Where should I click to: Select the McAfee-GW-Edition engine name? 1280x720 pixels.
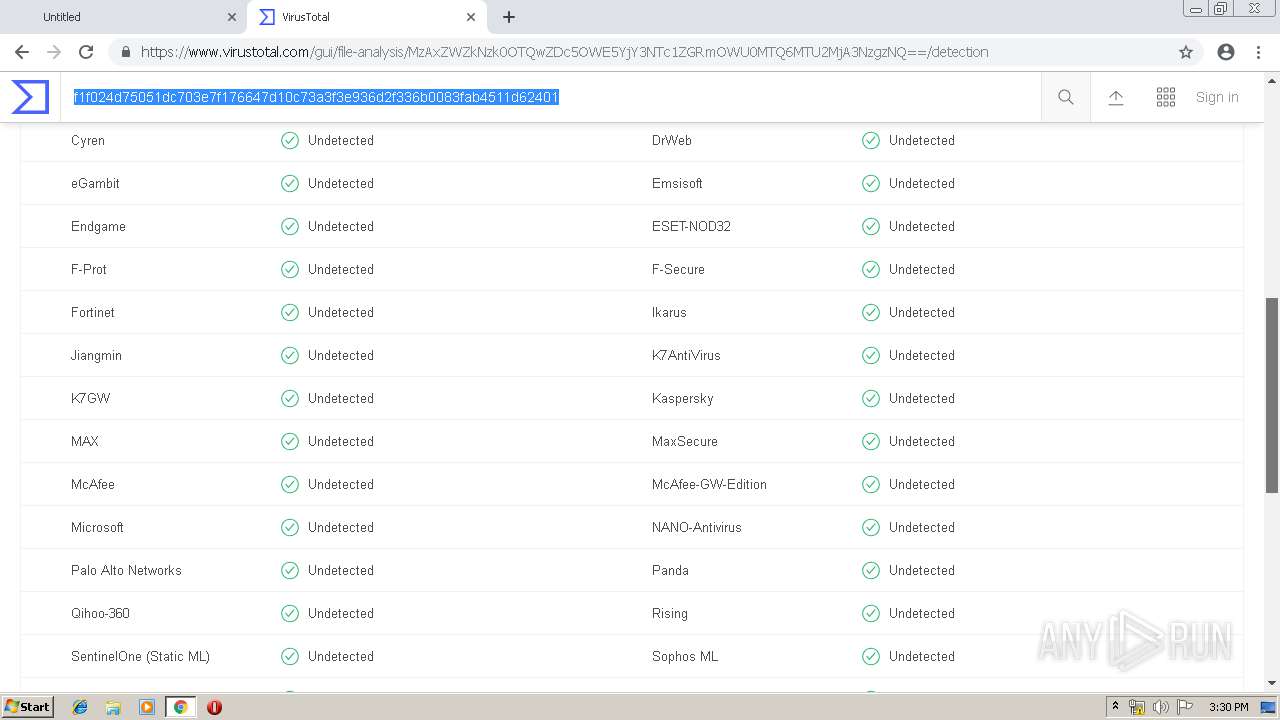click(x=709, y=484)
